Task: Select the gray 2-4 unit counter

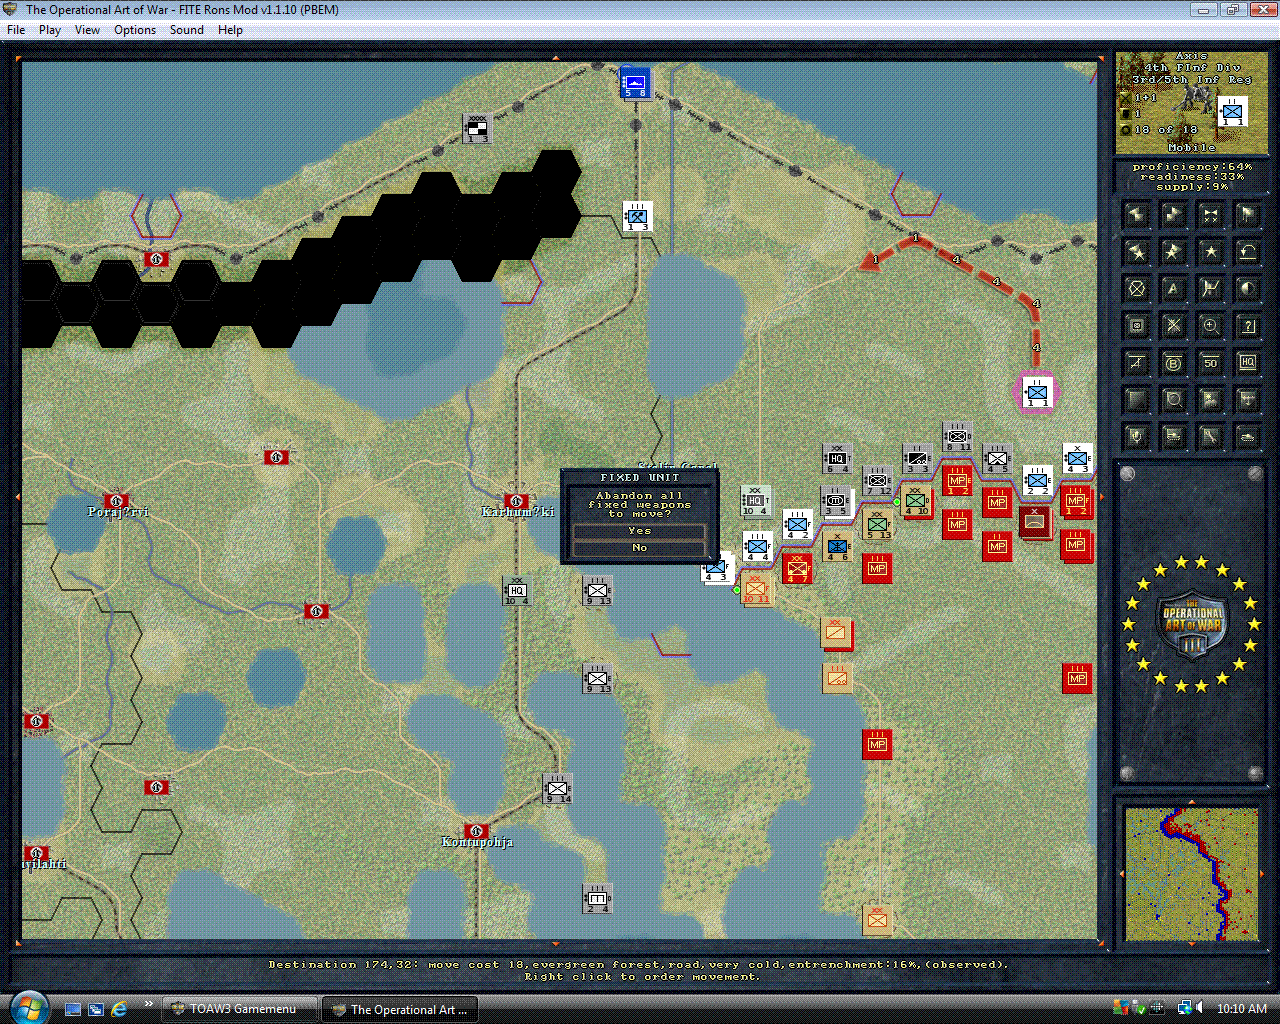Action: (x=597, y=898)
